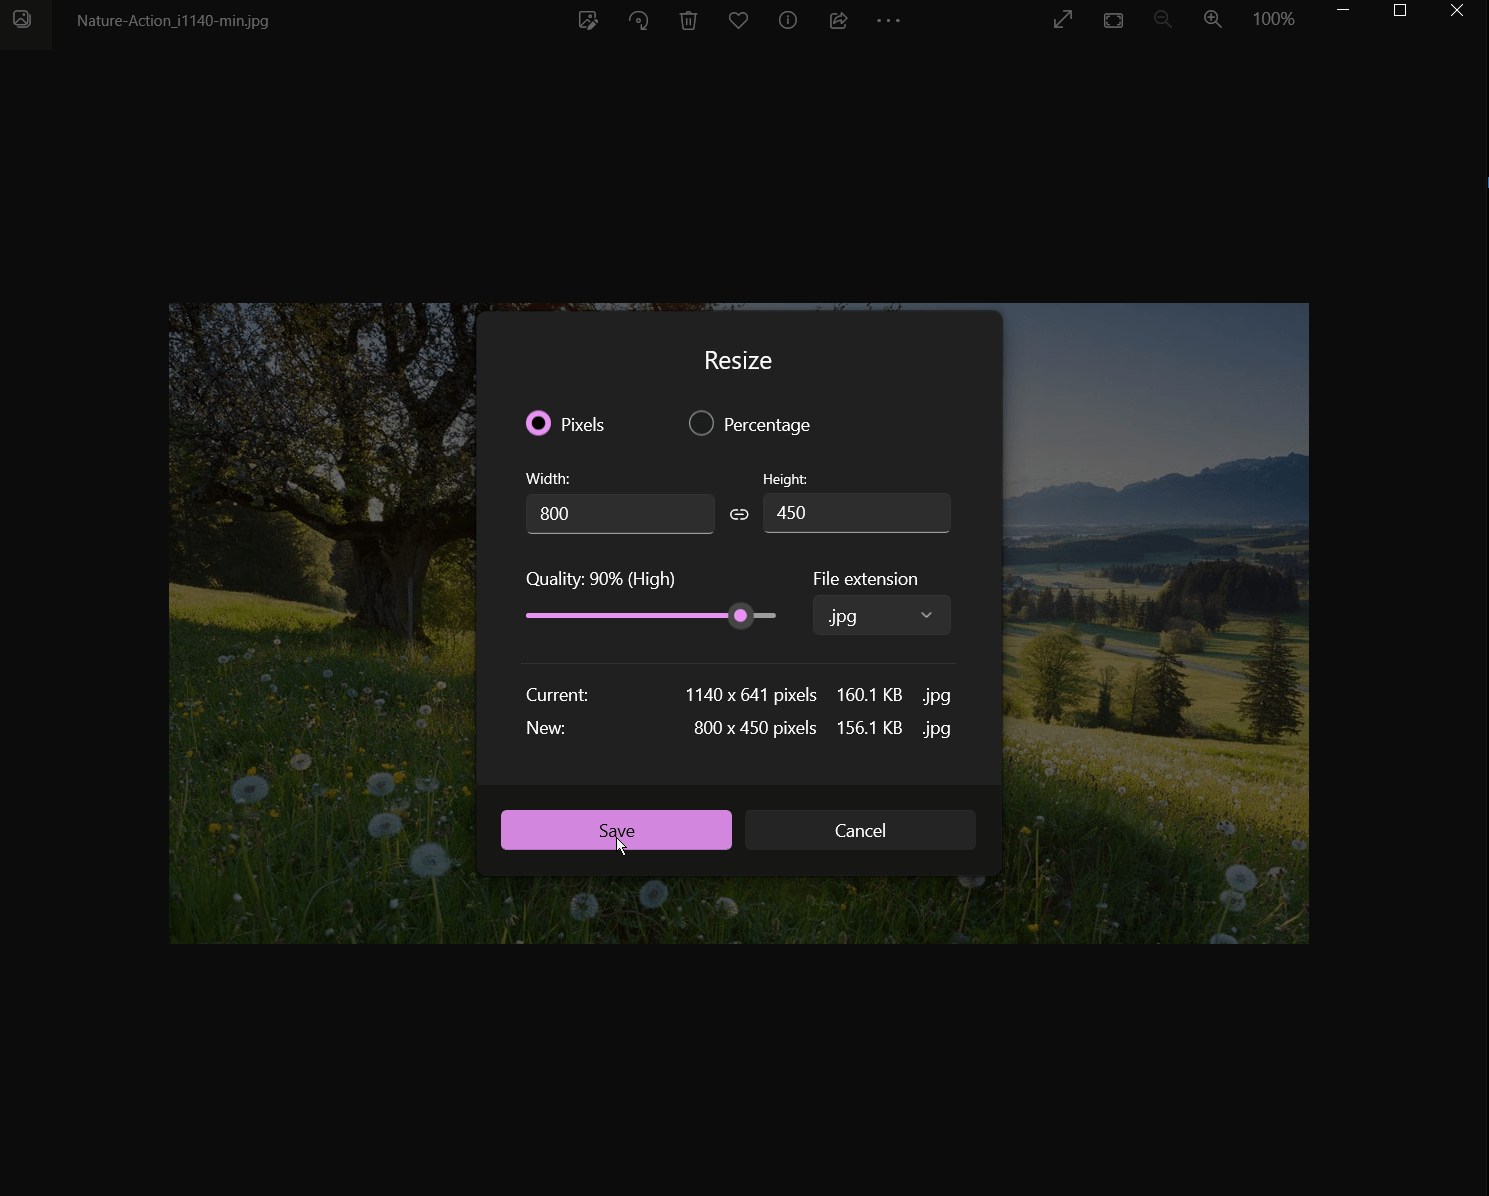
Task: Click the Share icon
Action: click(838, 20)
